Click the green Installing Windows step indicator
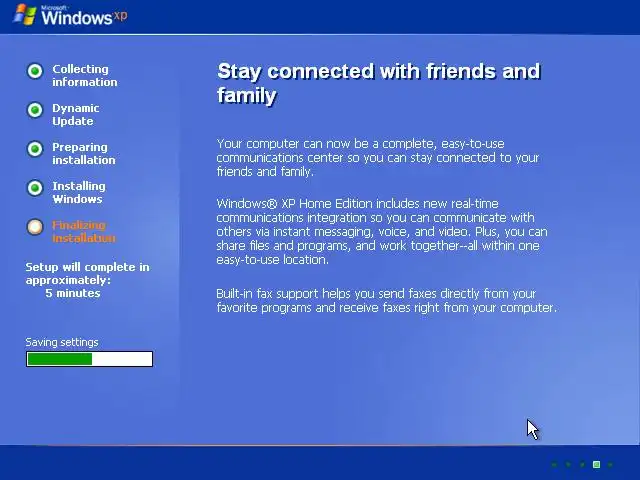The height and width of the screenshot is (480, 640). coord(35,188)
